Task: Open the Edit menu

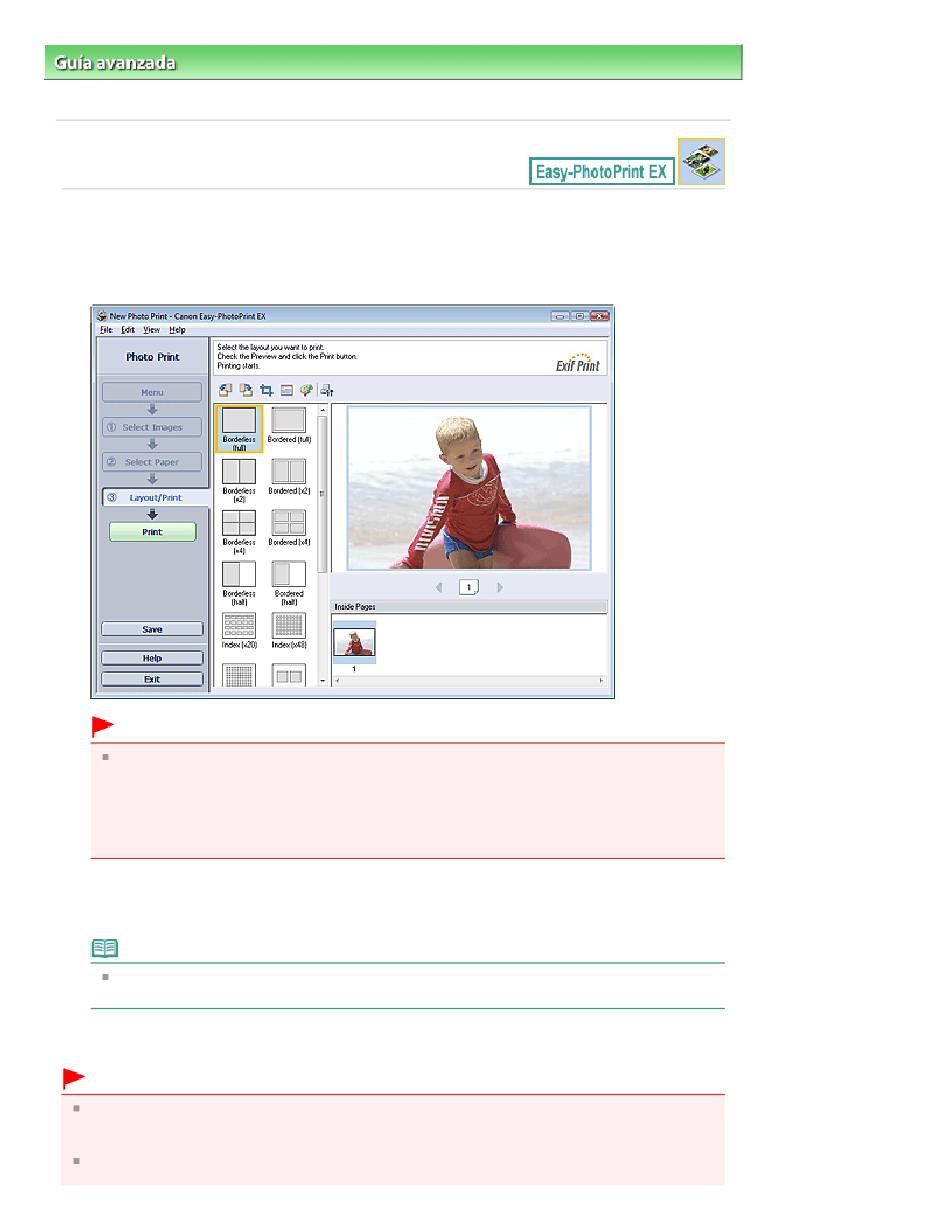Action: (x=128, y=329)
